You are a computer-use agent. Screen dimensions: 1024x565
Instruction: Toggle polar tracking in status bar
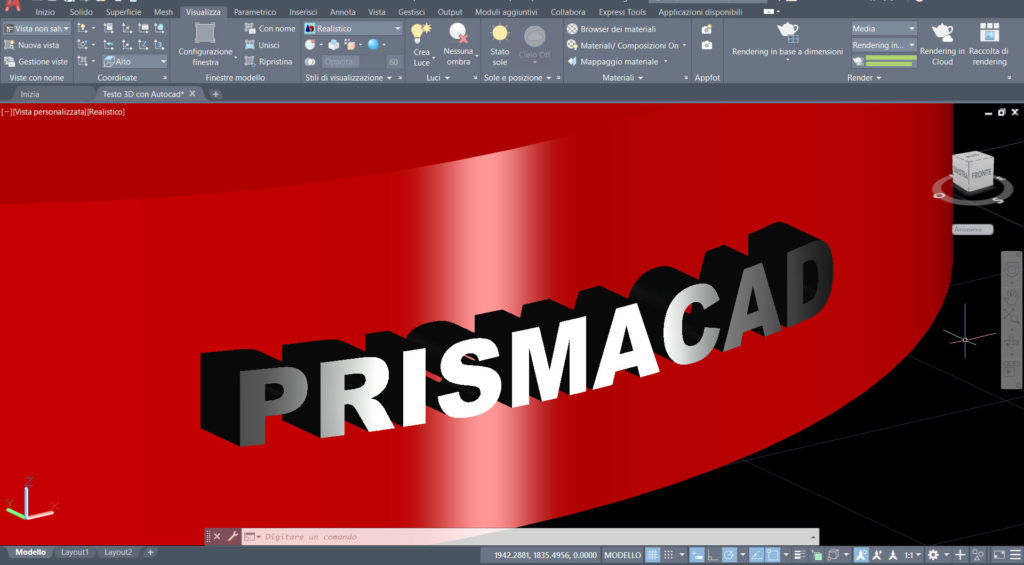pyautogui.click(x=729, y=555)
